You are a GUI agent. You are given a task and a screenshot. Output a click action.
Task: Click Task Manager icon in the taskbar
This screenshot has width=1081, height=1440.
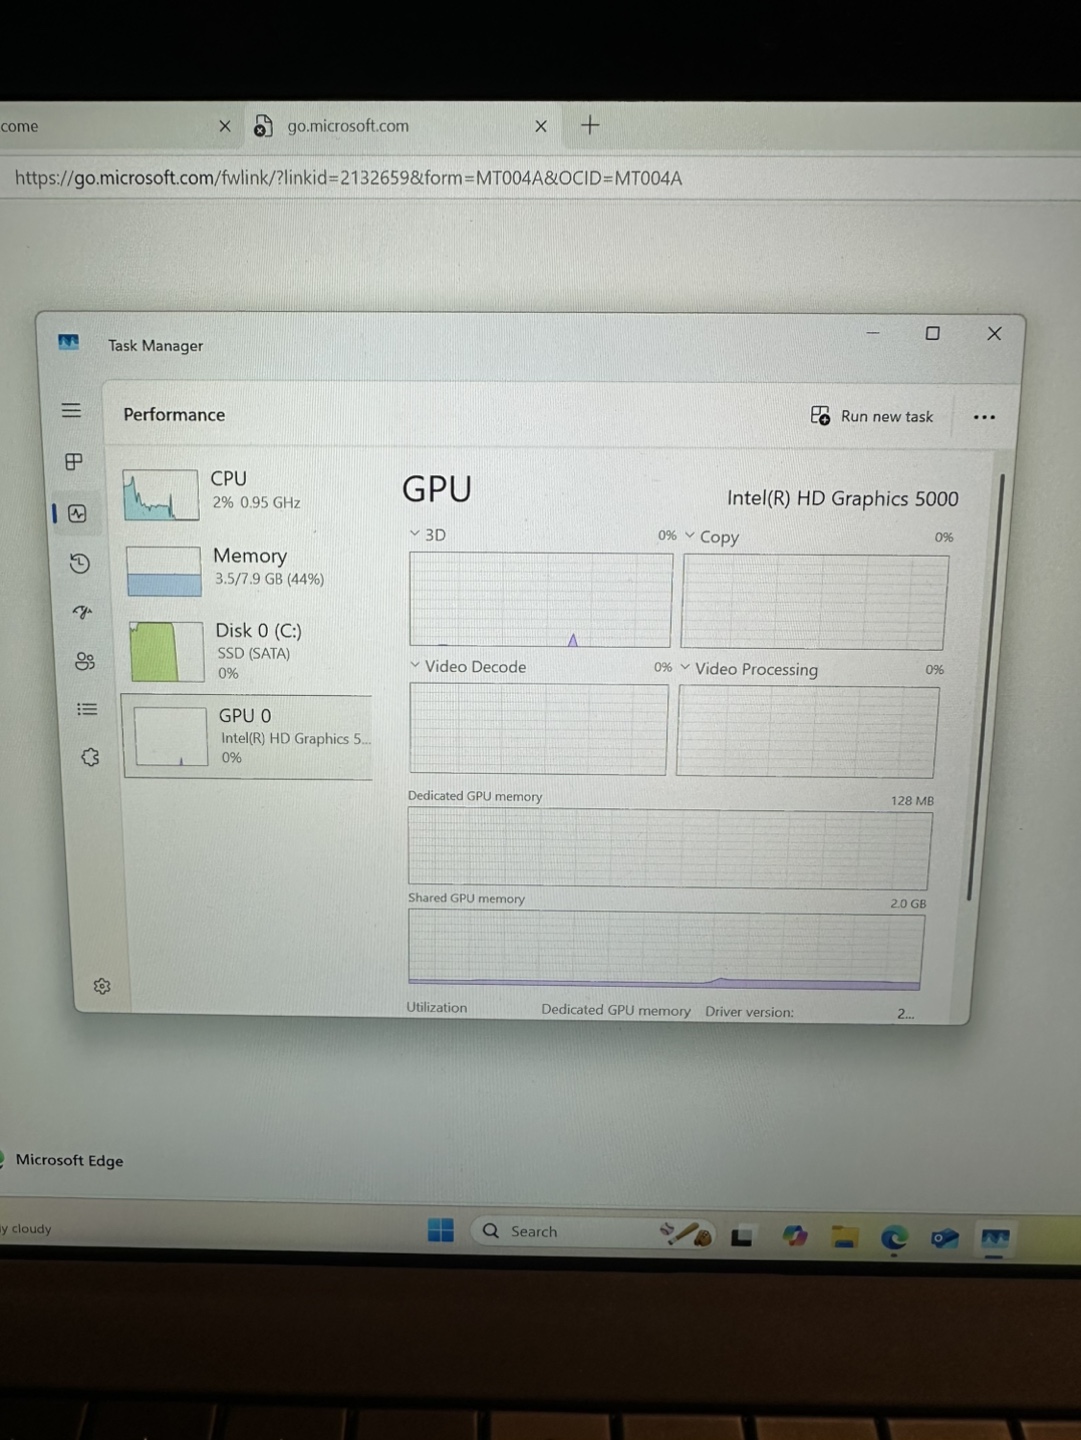(995, 1239)
